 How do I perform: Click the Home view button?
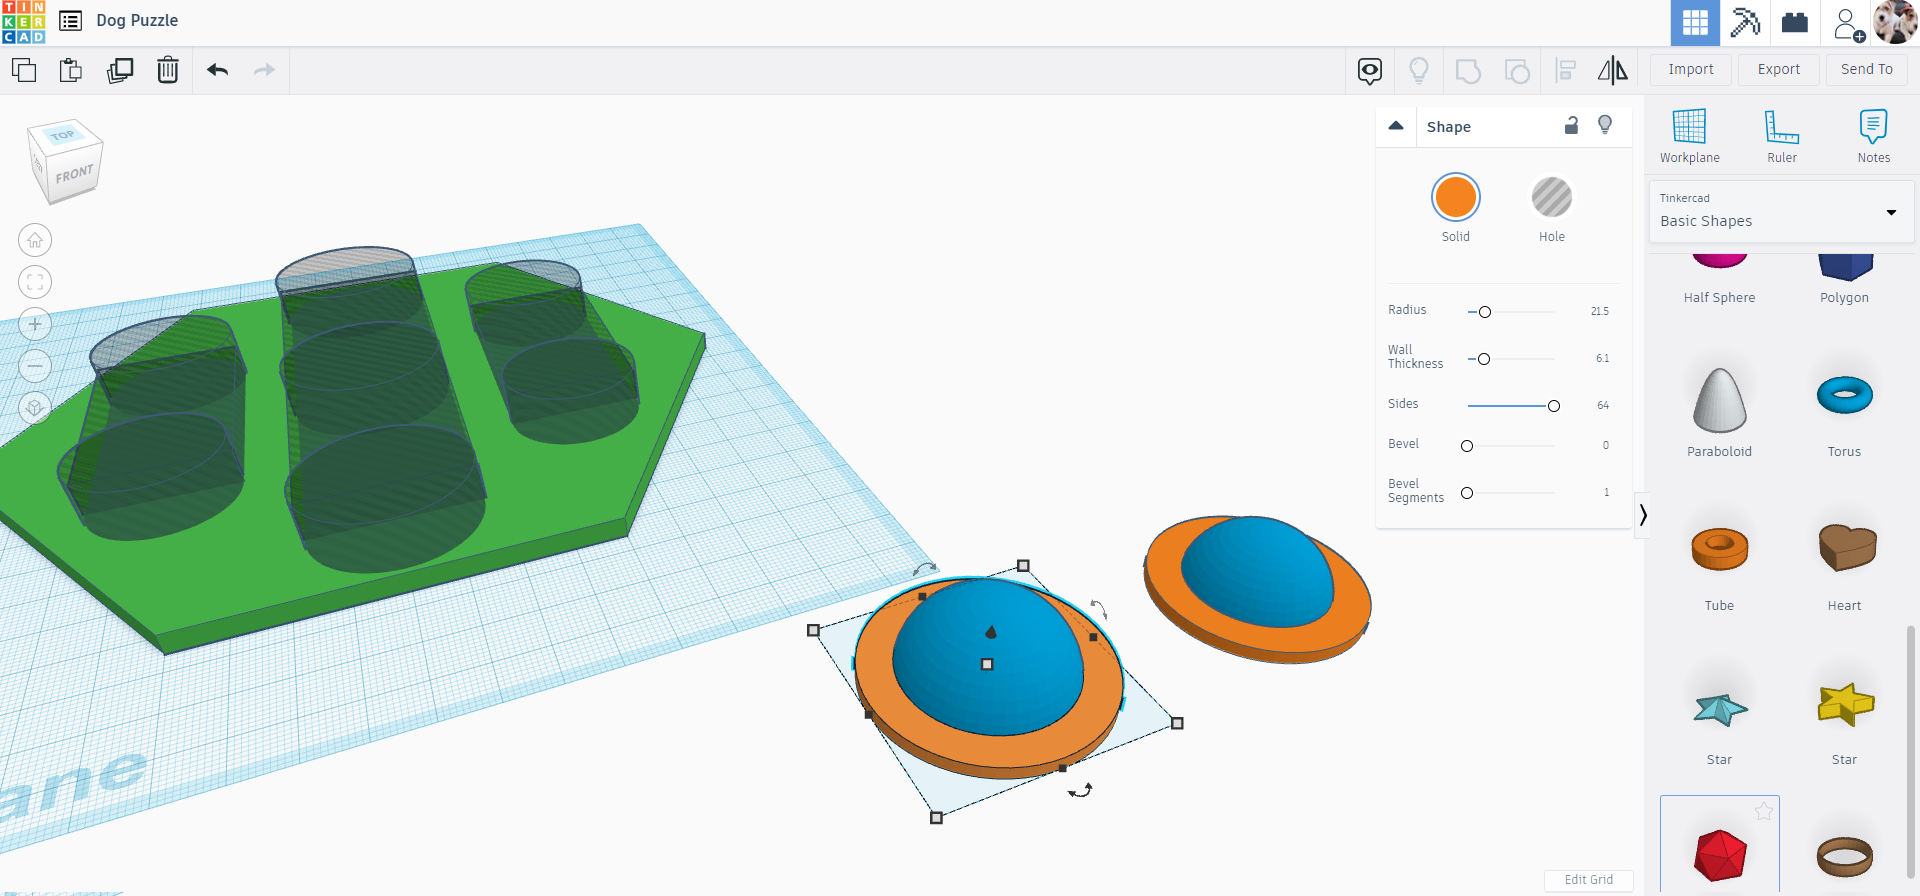coord(35,240)
